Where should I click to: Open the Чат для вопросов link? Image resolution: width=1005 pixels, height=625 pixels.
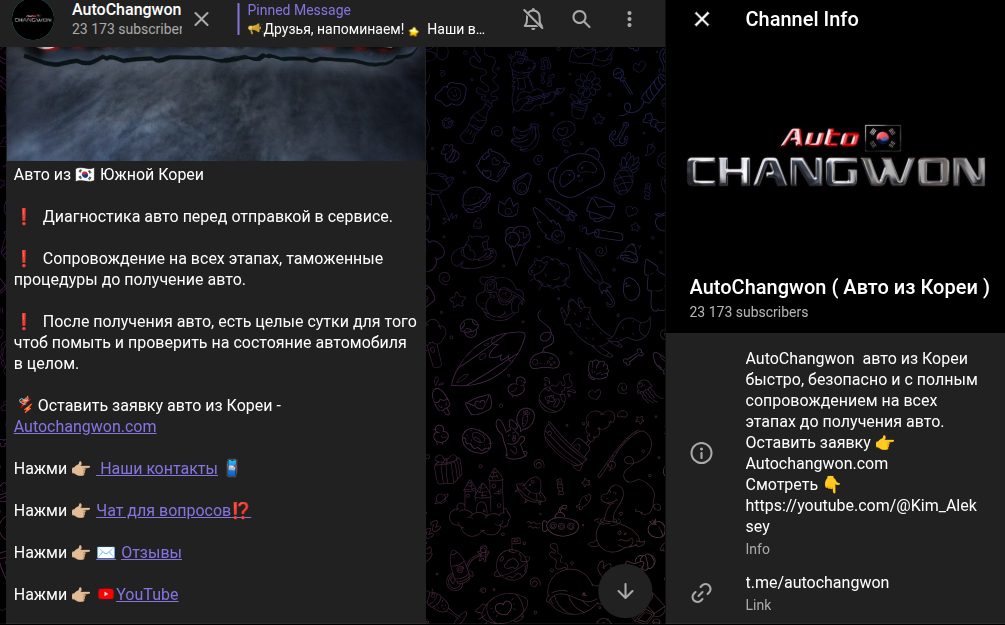[163, 510]
